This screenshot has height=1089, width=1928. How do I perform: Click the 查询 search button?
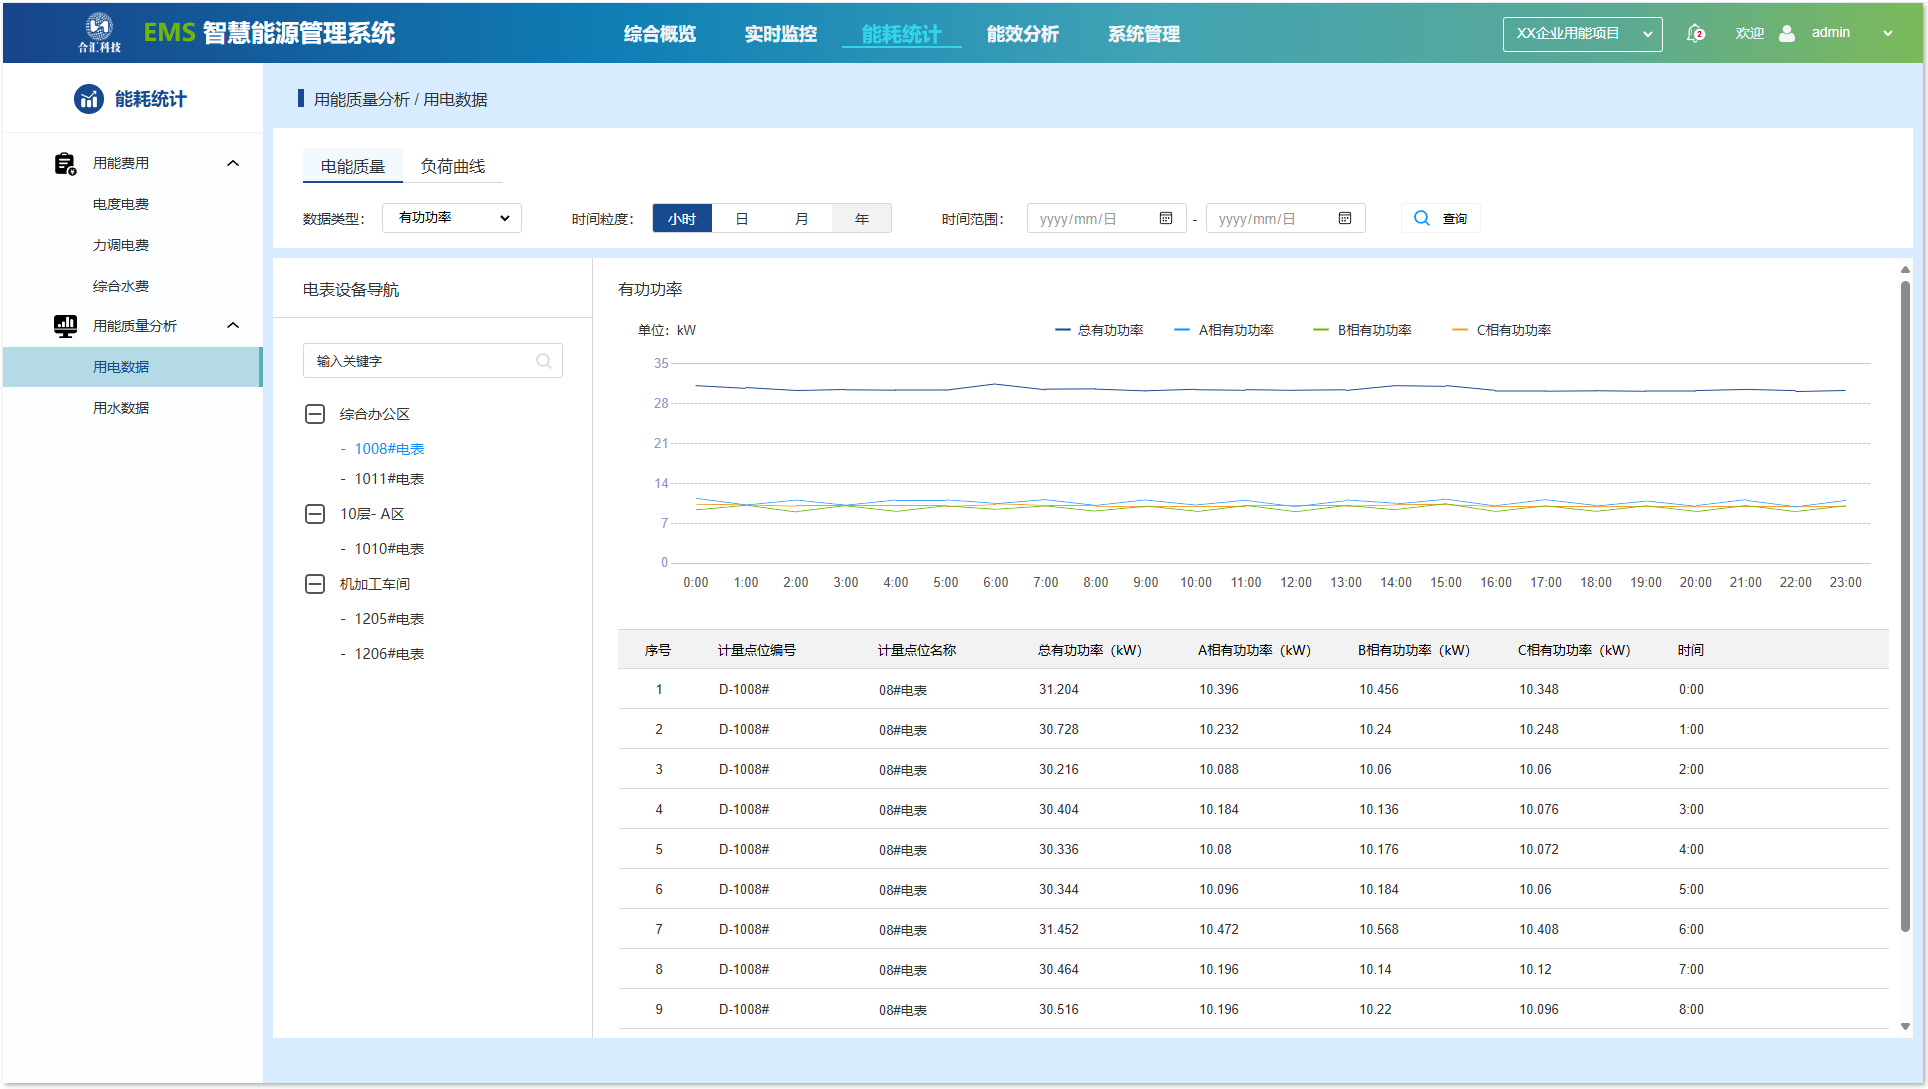(1440, 218)
